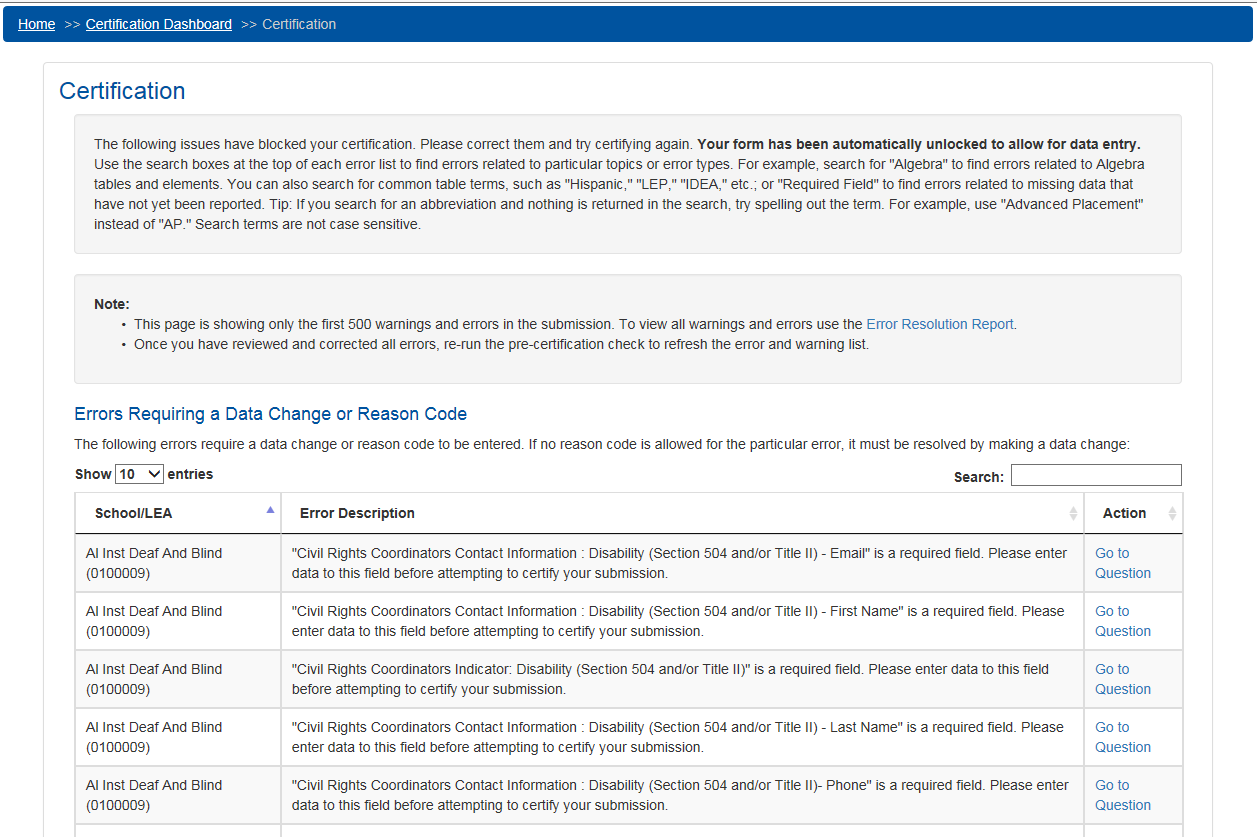Click the Errors Requiring a Data Change heading
1257x837 pixels.
(270, 414)
